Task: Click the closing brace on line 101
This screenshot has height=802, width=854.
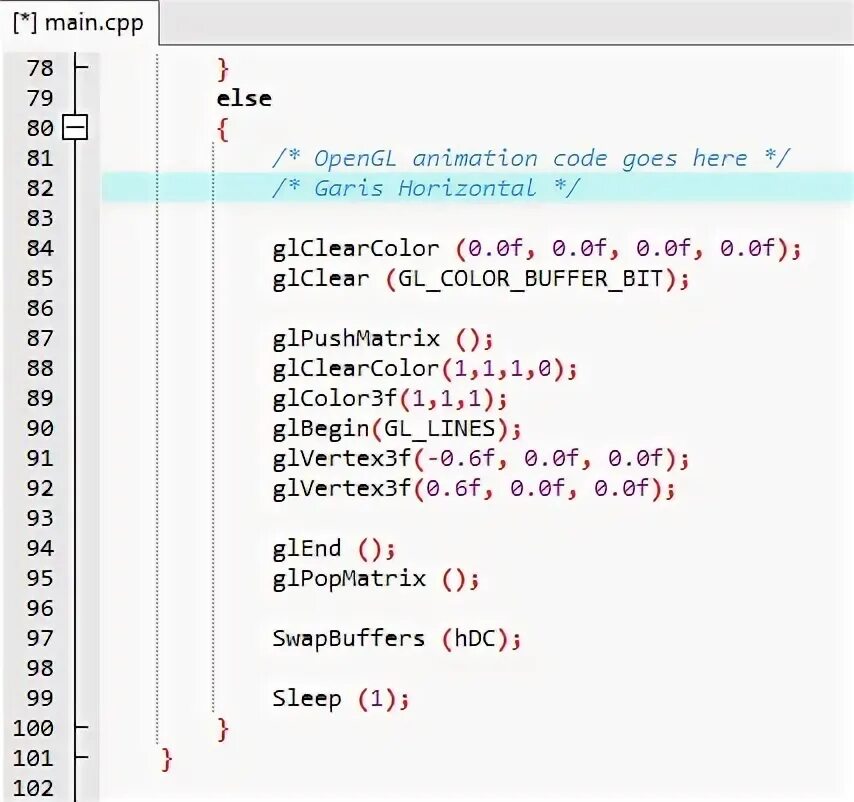Action: pyautogui.click(x=167, y=759)
